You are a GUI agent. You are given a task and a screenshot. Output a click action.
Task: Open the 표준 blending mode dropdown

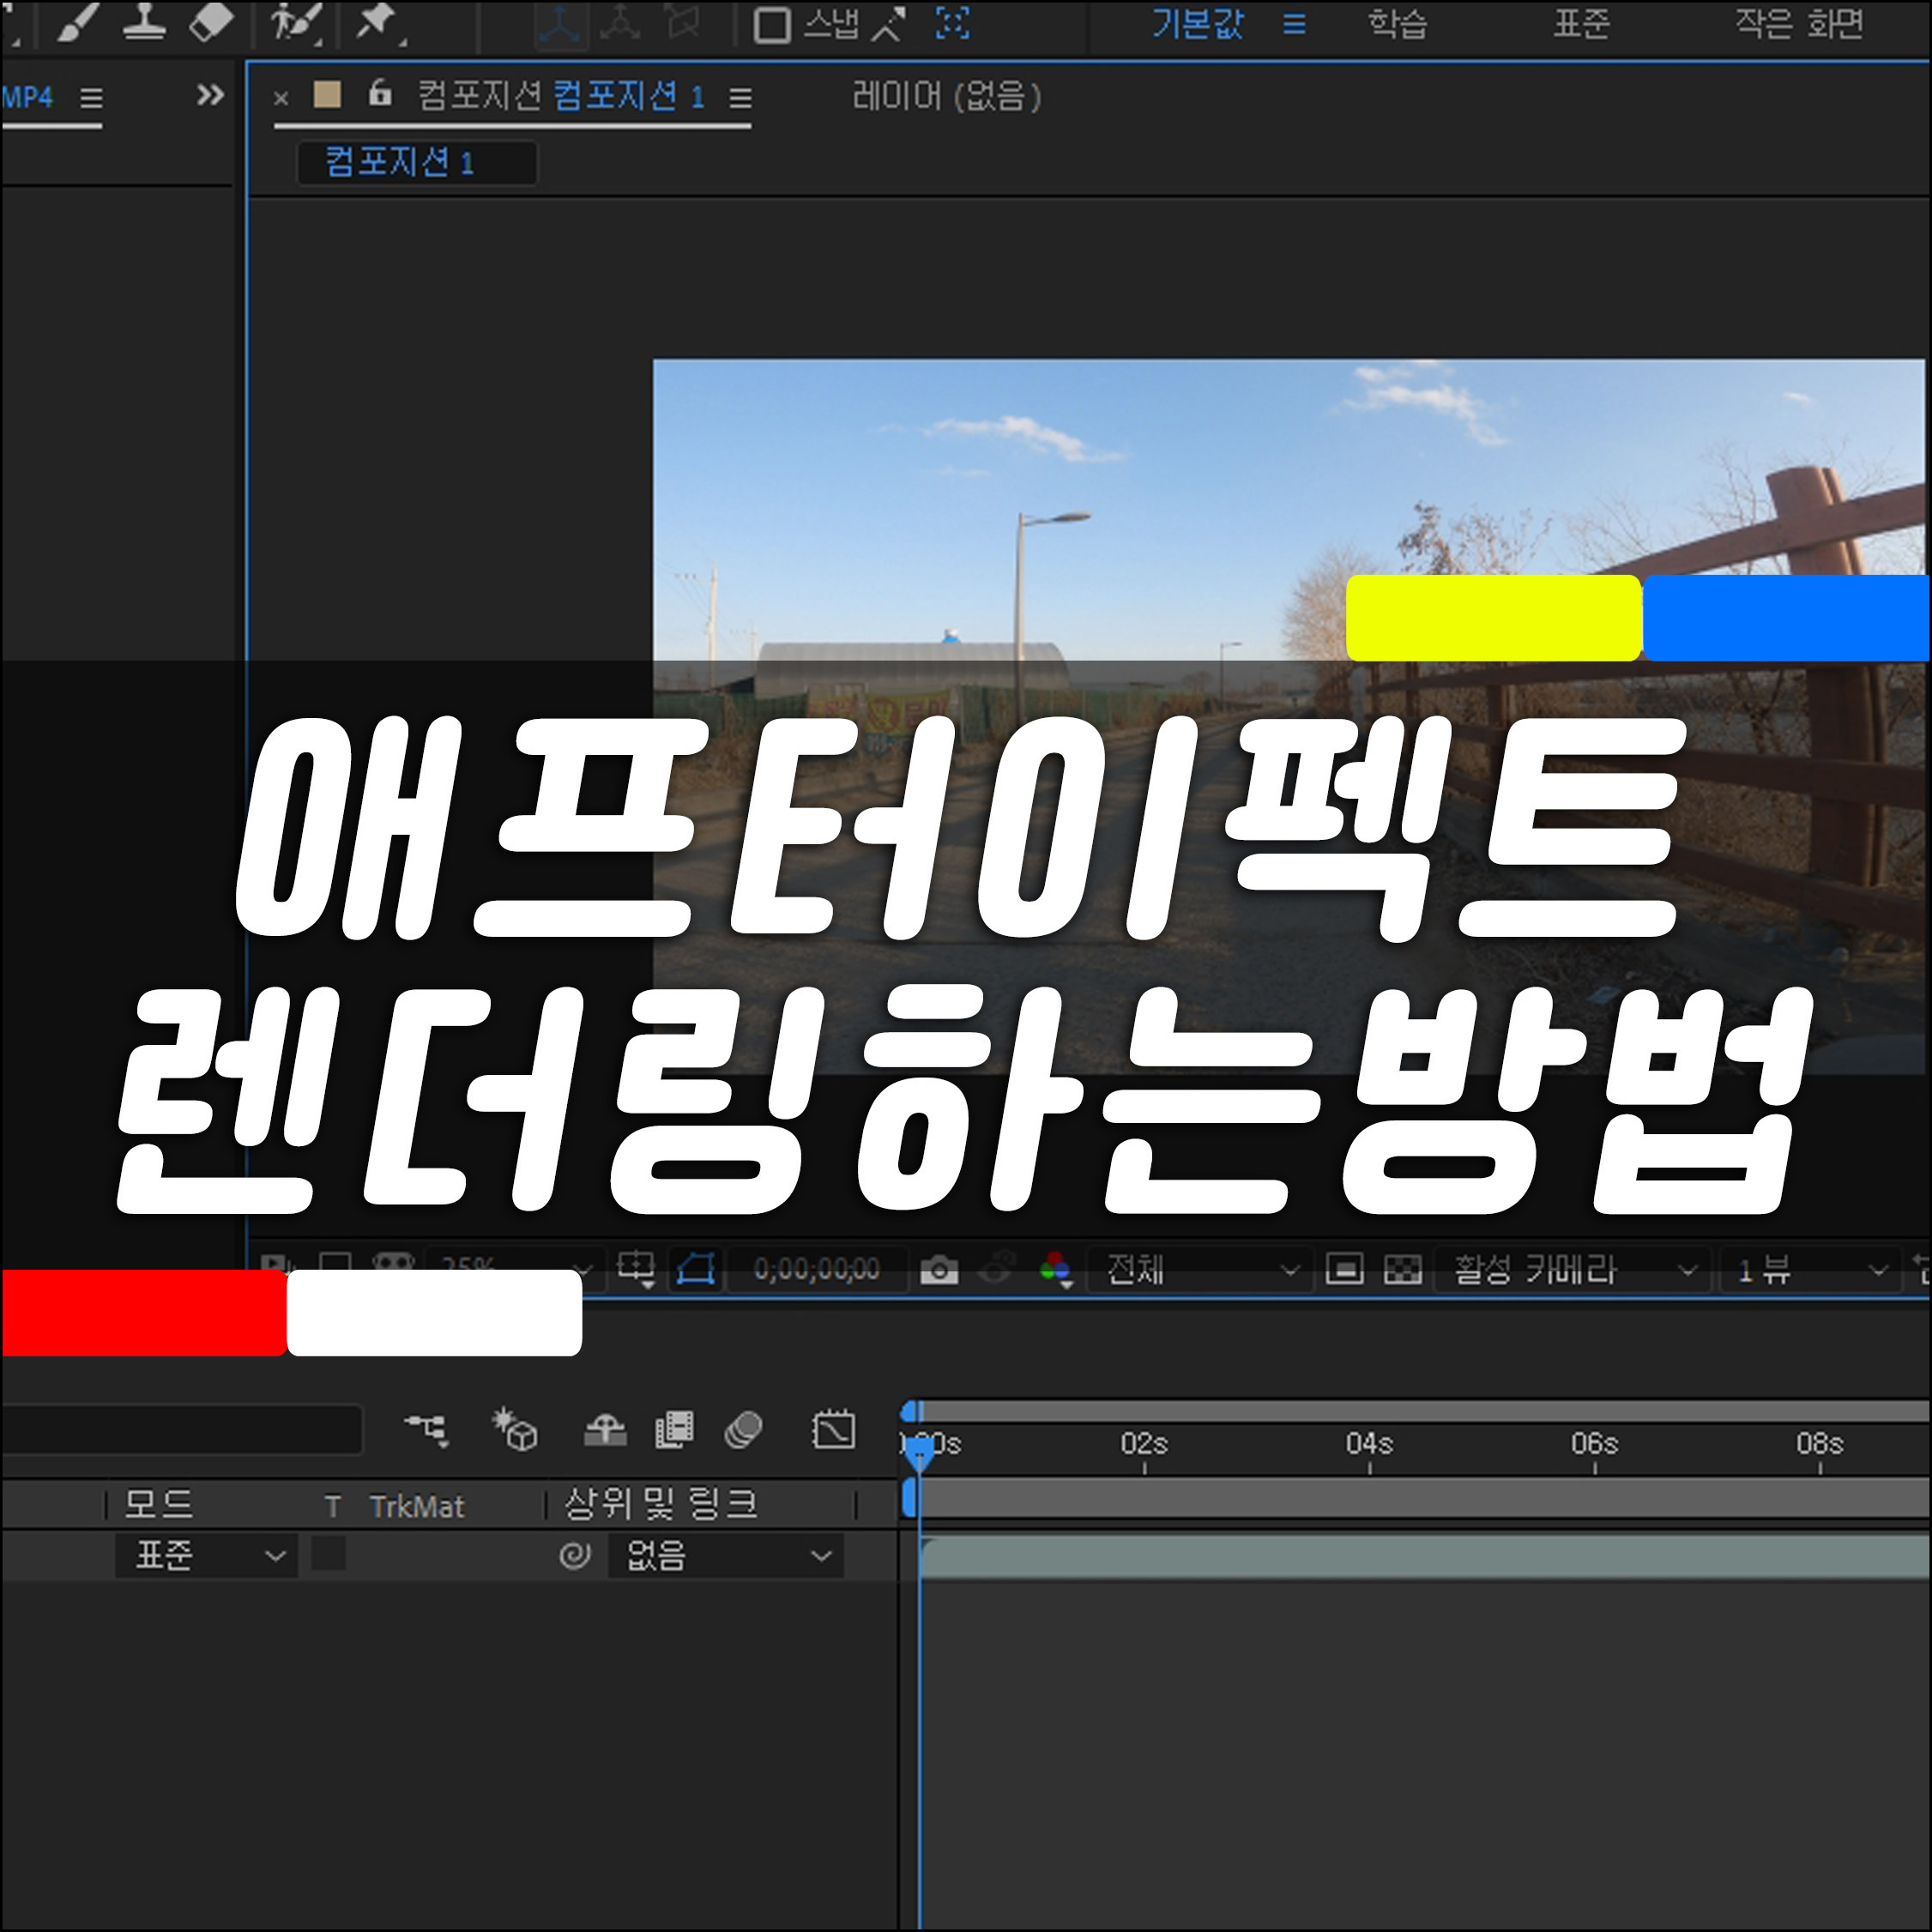point(207,1556)
